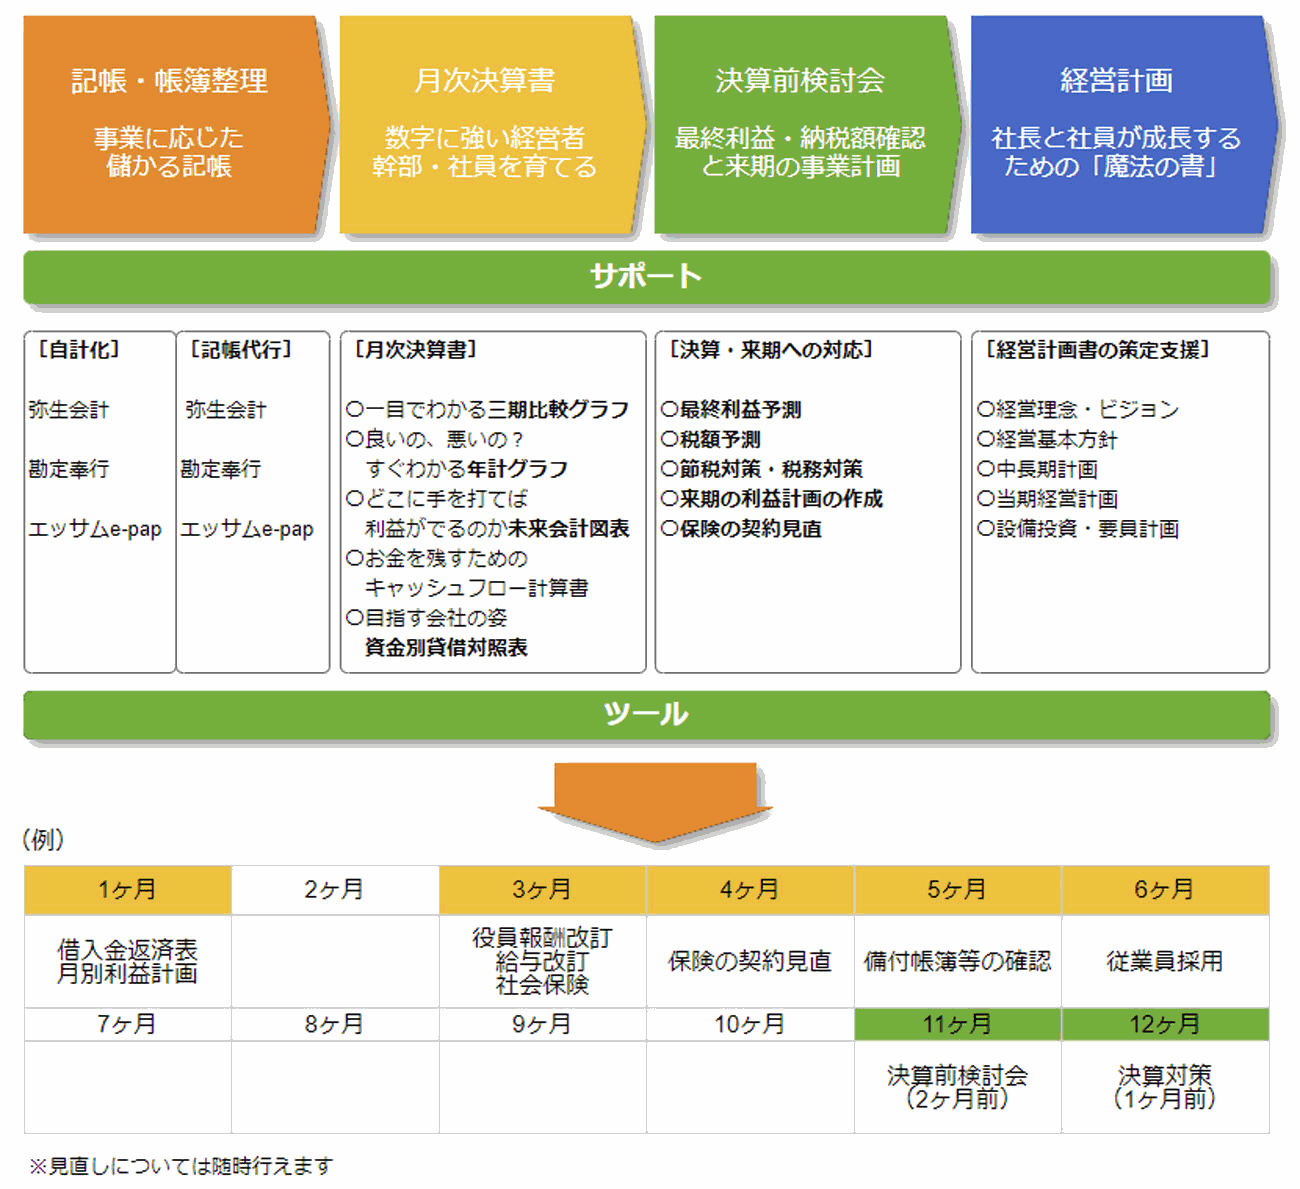Click 一目でわかる三期比較グラフ item
Screen dimensions: 1300x1189
(x=488, y=410)
